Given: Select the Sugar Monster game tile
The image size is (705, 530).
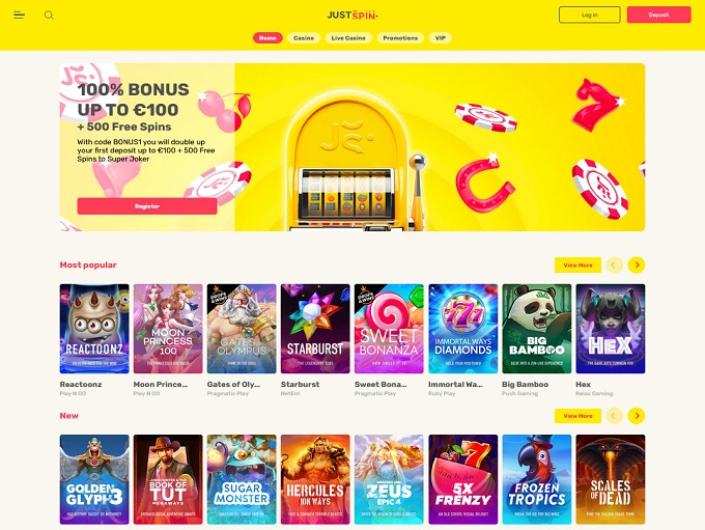Looking at the screenshot, I should click(x=241, y=479).
